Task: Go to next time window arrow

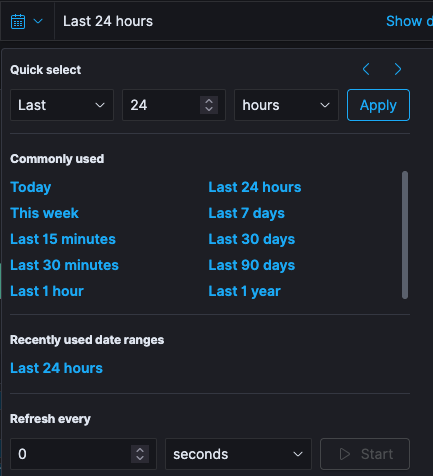Action: [398, 69]
